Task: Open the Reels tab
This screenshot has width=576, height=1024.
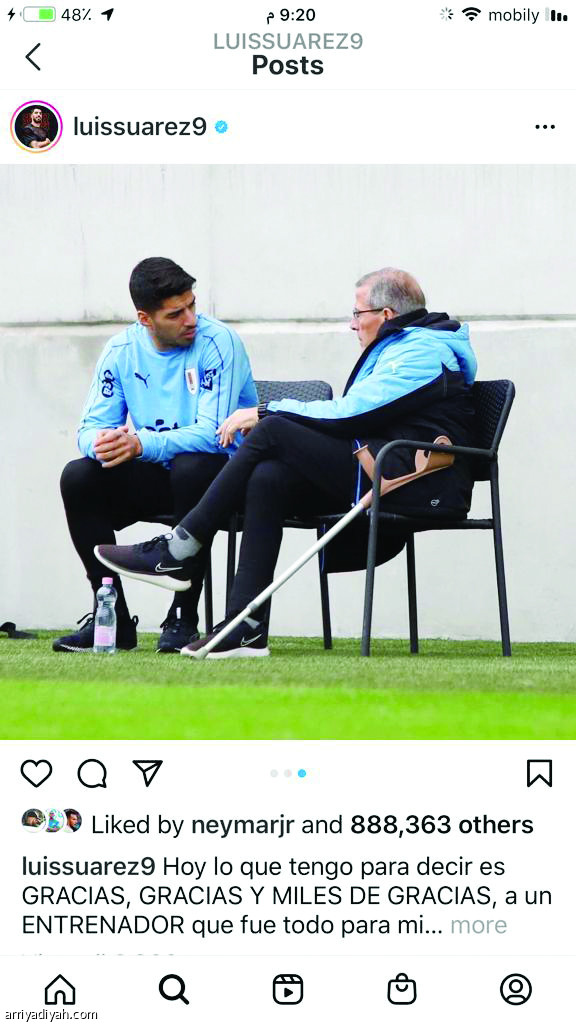Action: coord(288,989)
